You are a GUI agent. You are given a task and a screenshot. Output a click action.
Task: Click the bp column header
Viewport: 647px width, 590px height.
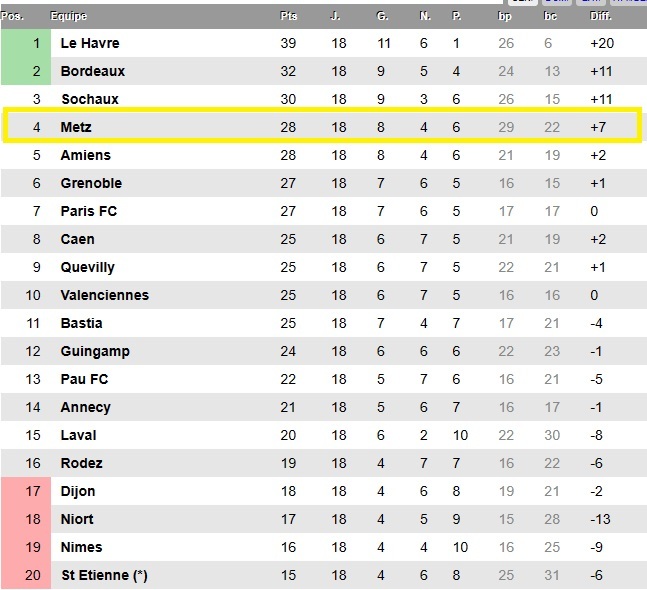(x=505, y=16)
